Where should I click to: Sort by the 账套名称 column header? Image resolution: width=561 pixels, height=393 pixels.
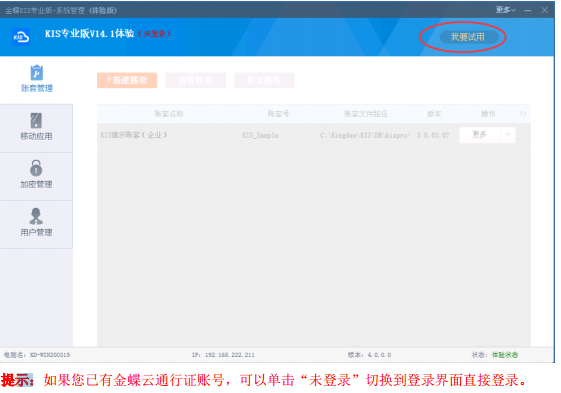pos(169,114)
